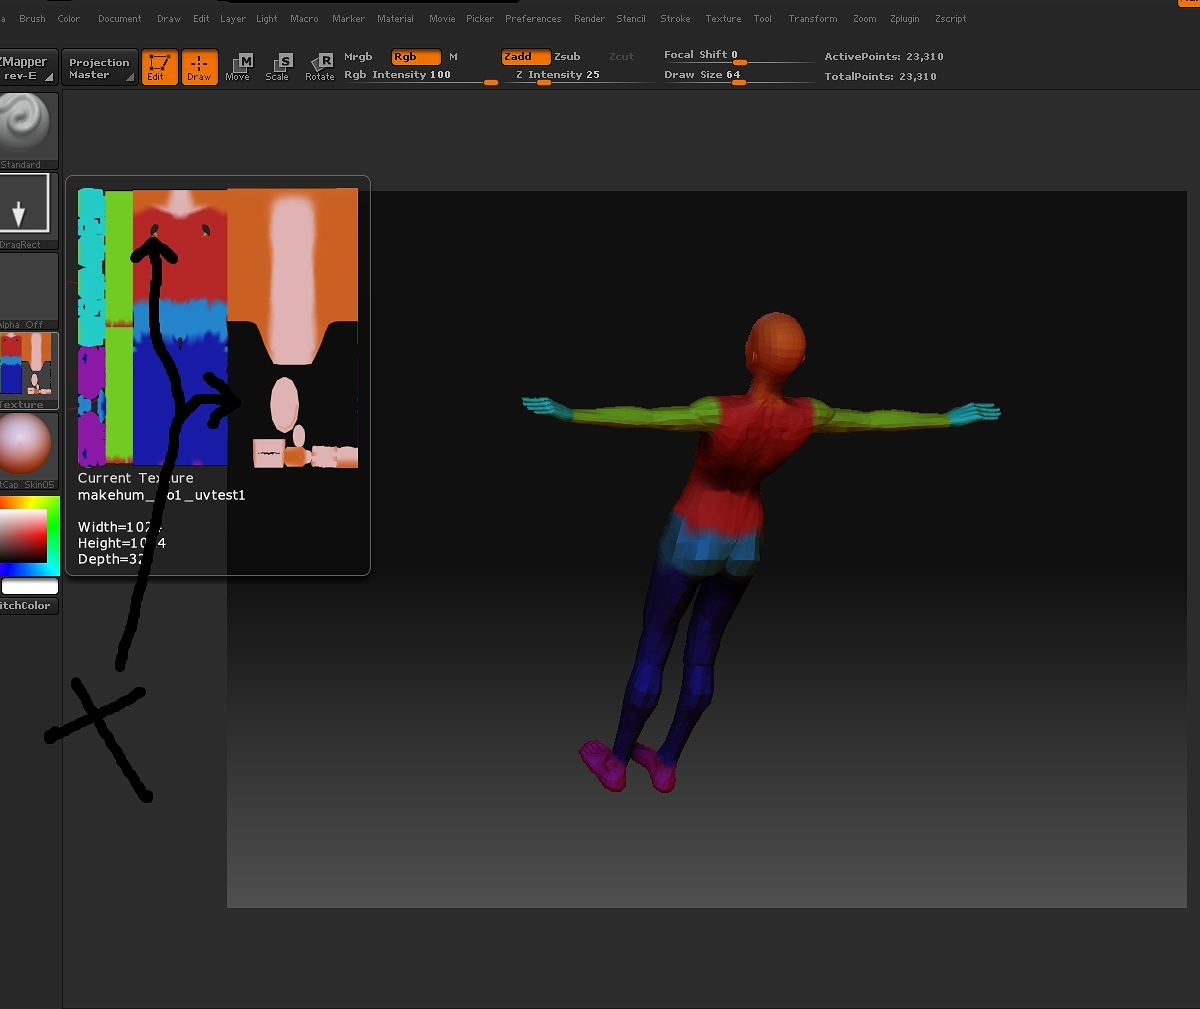Select the Scale transform tool
Image resolution: width=1200 pixels, height=1009 pixels.
click(278, 67)
